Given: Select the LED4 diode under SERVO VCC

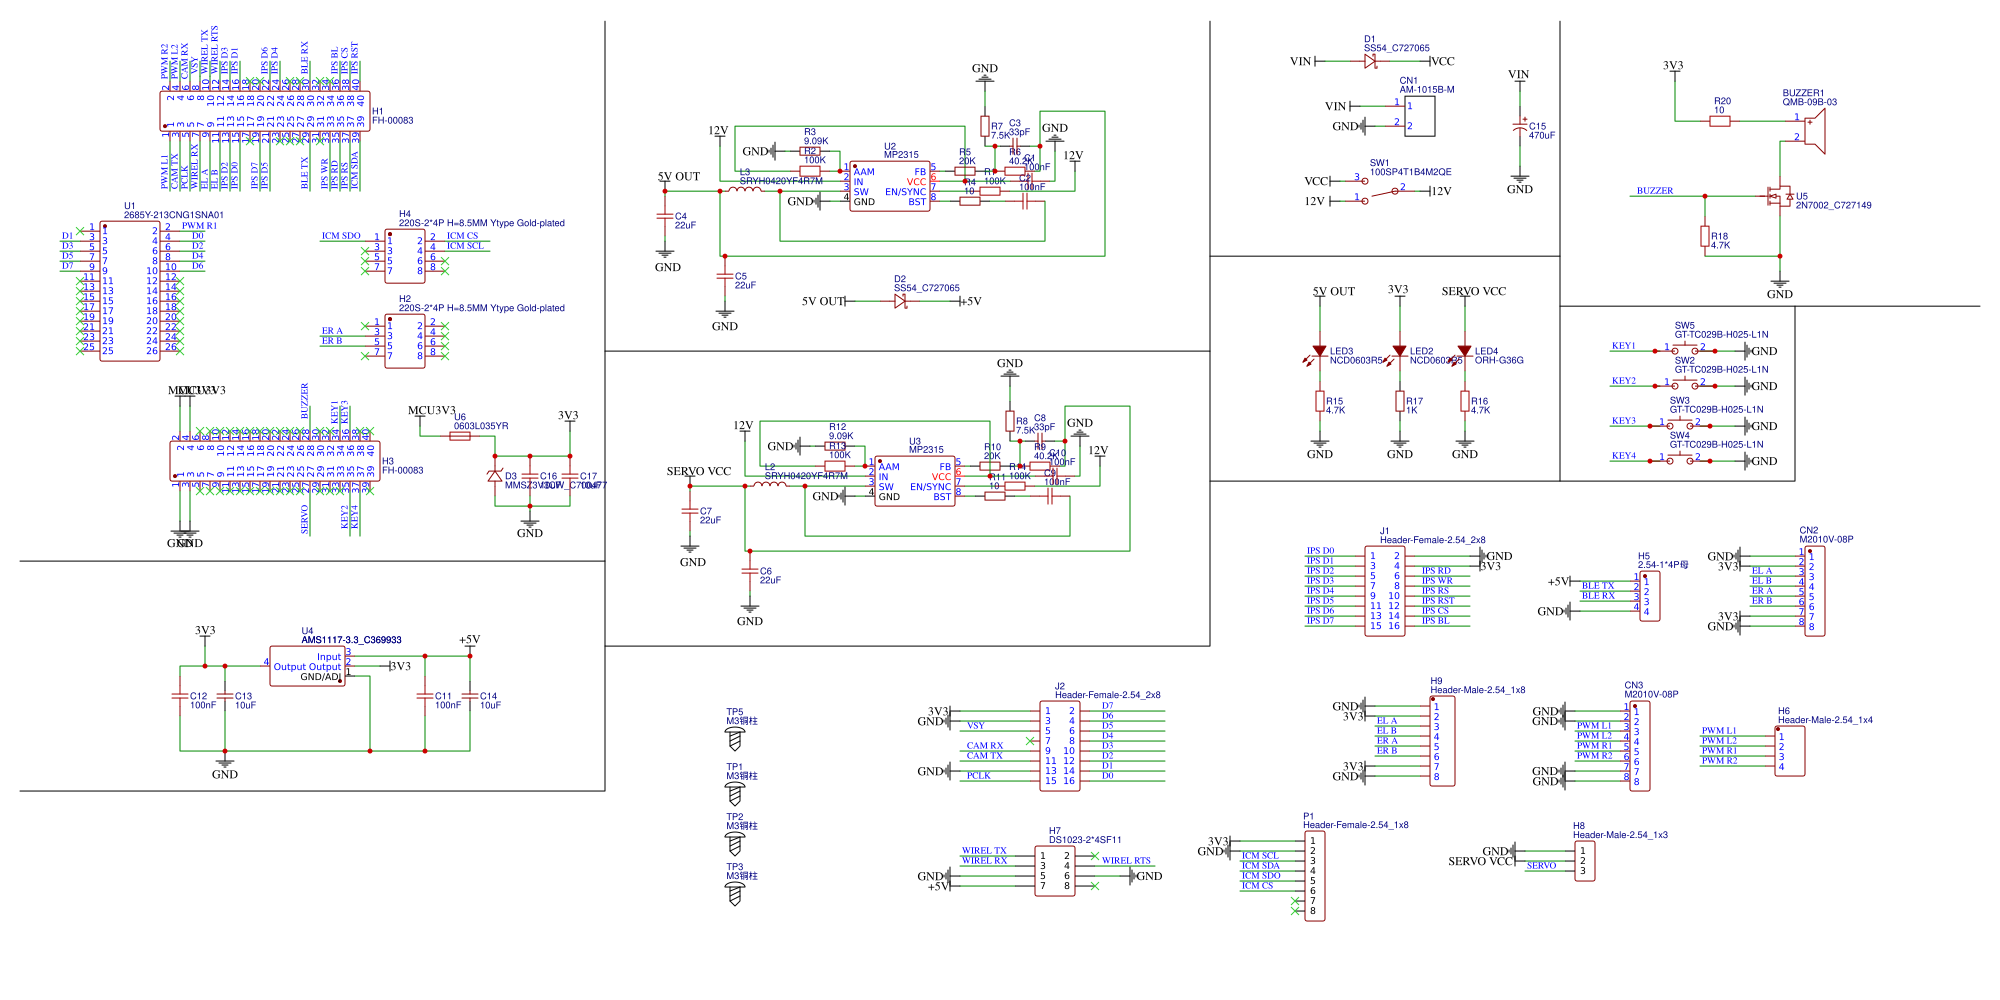Looking at the screenshot, I should pyautogui.click(x=1465, y=352).
